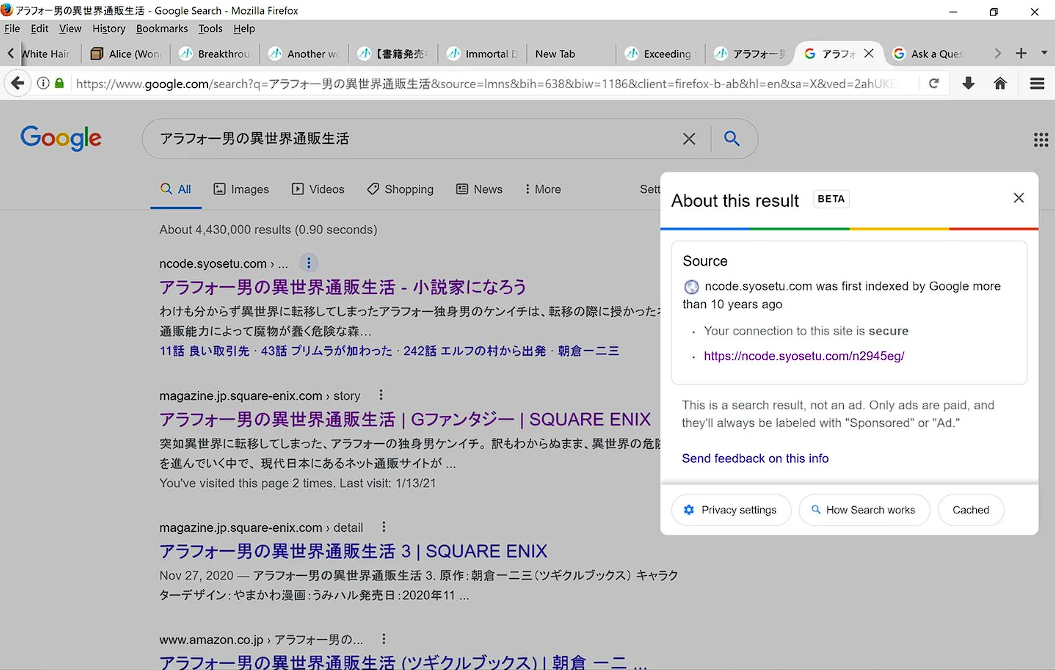Screen dimensions: 1055x670
Task: Click the results count text About 4,430,000 results
Action: [x=268, y=229]
